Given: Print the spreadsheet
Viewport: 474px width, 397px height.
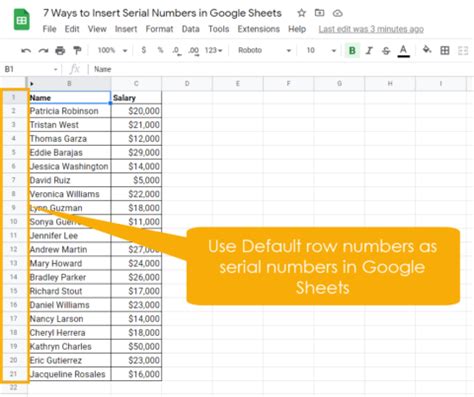Looking at the screenshot, I should (x=60, y=51).
